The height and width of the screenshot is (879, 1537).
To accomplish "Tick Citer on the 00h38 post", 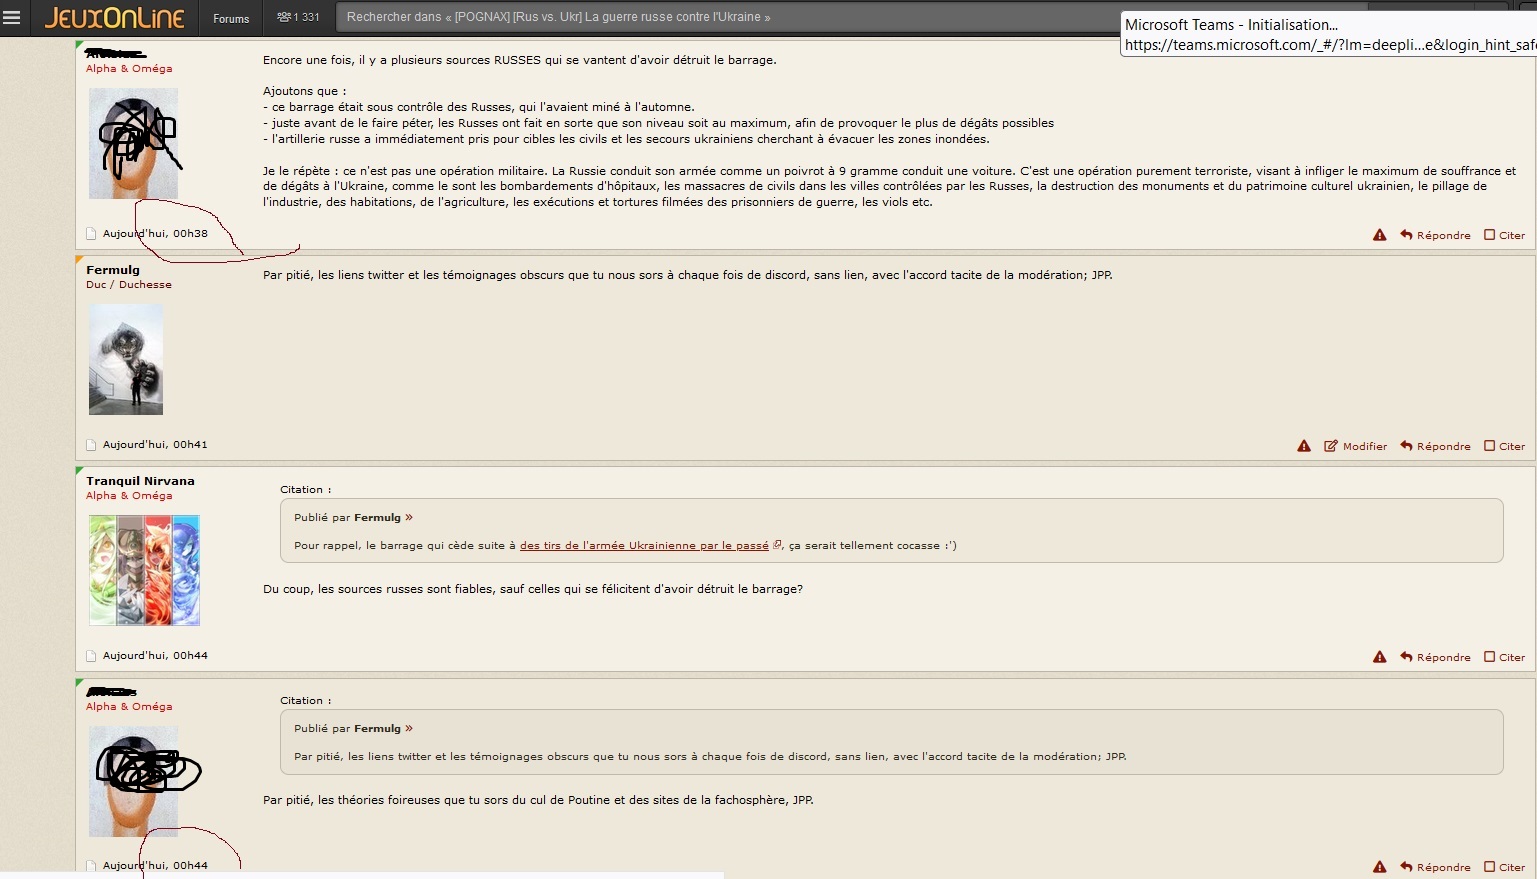I will 1504,235.
